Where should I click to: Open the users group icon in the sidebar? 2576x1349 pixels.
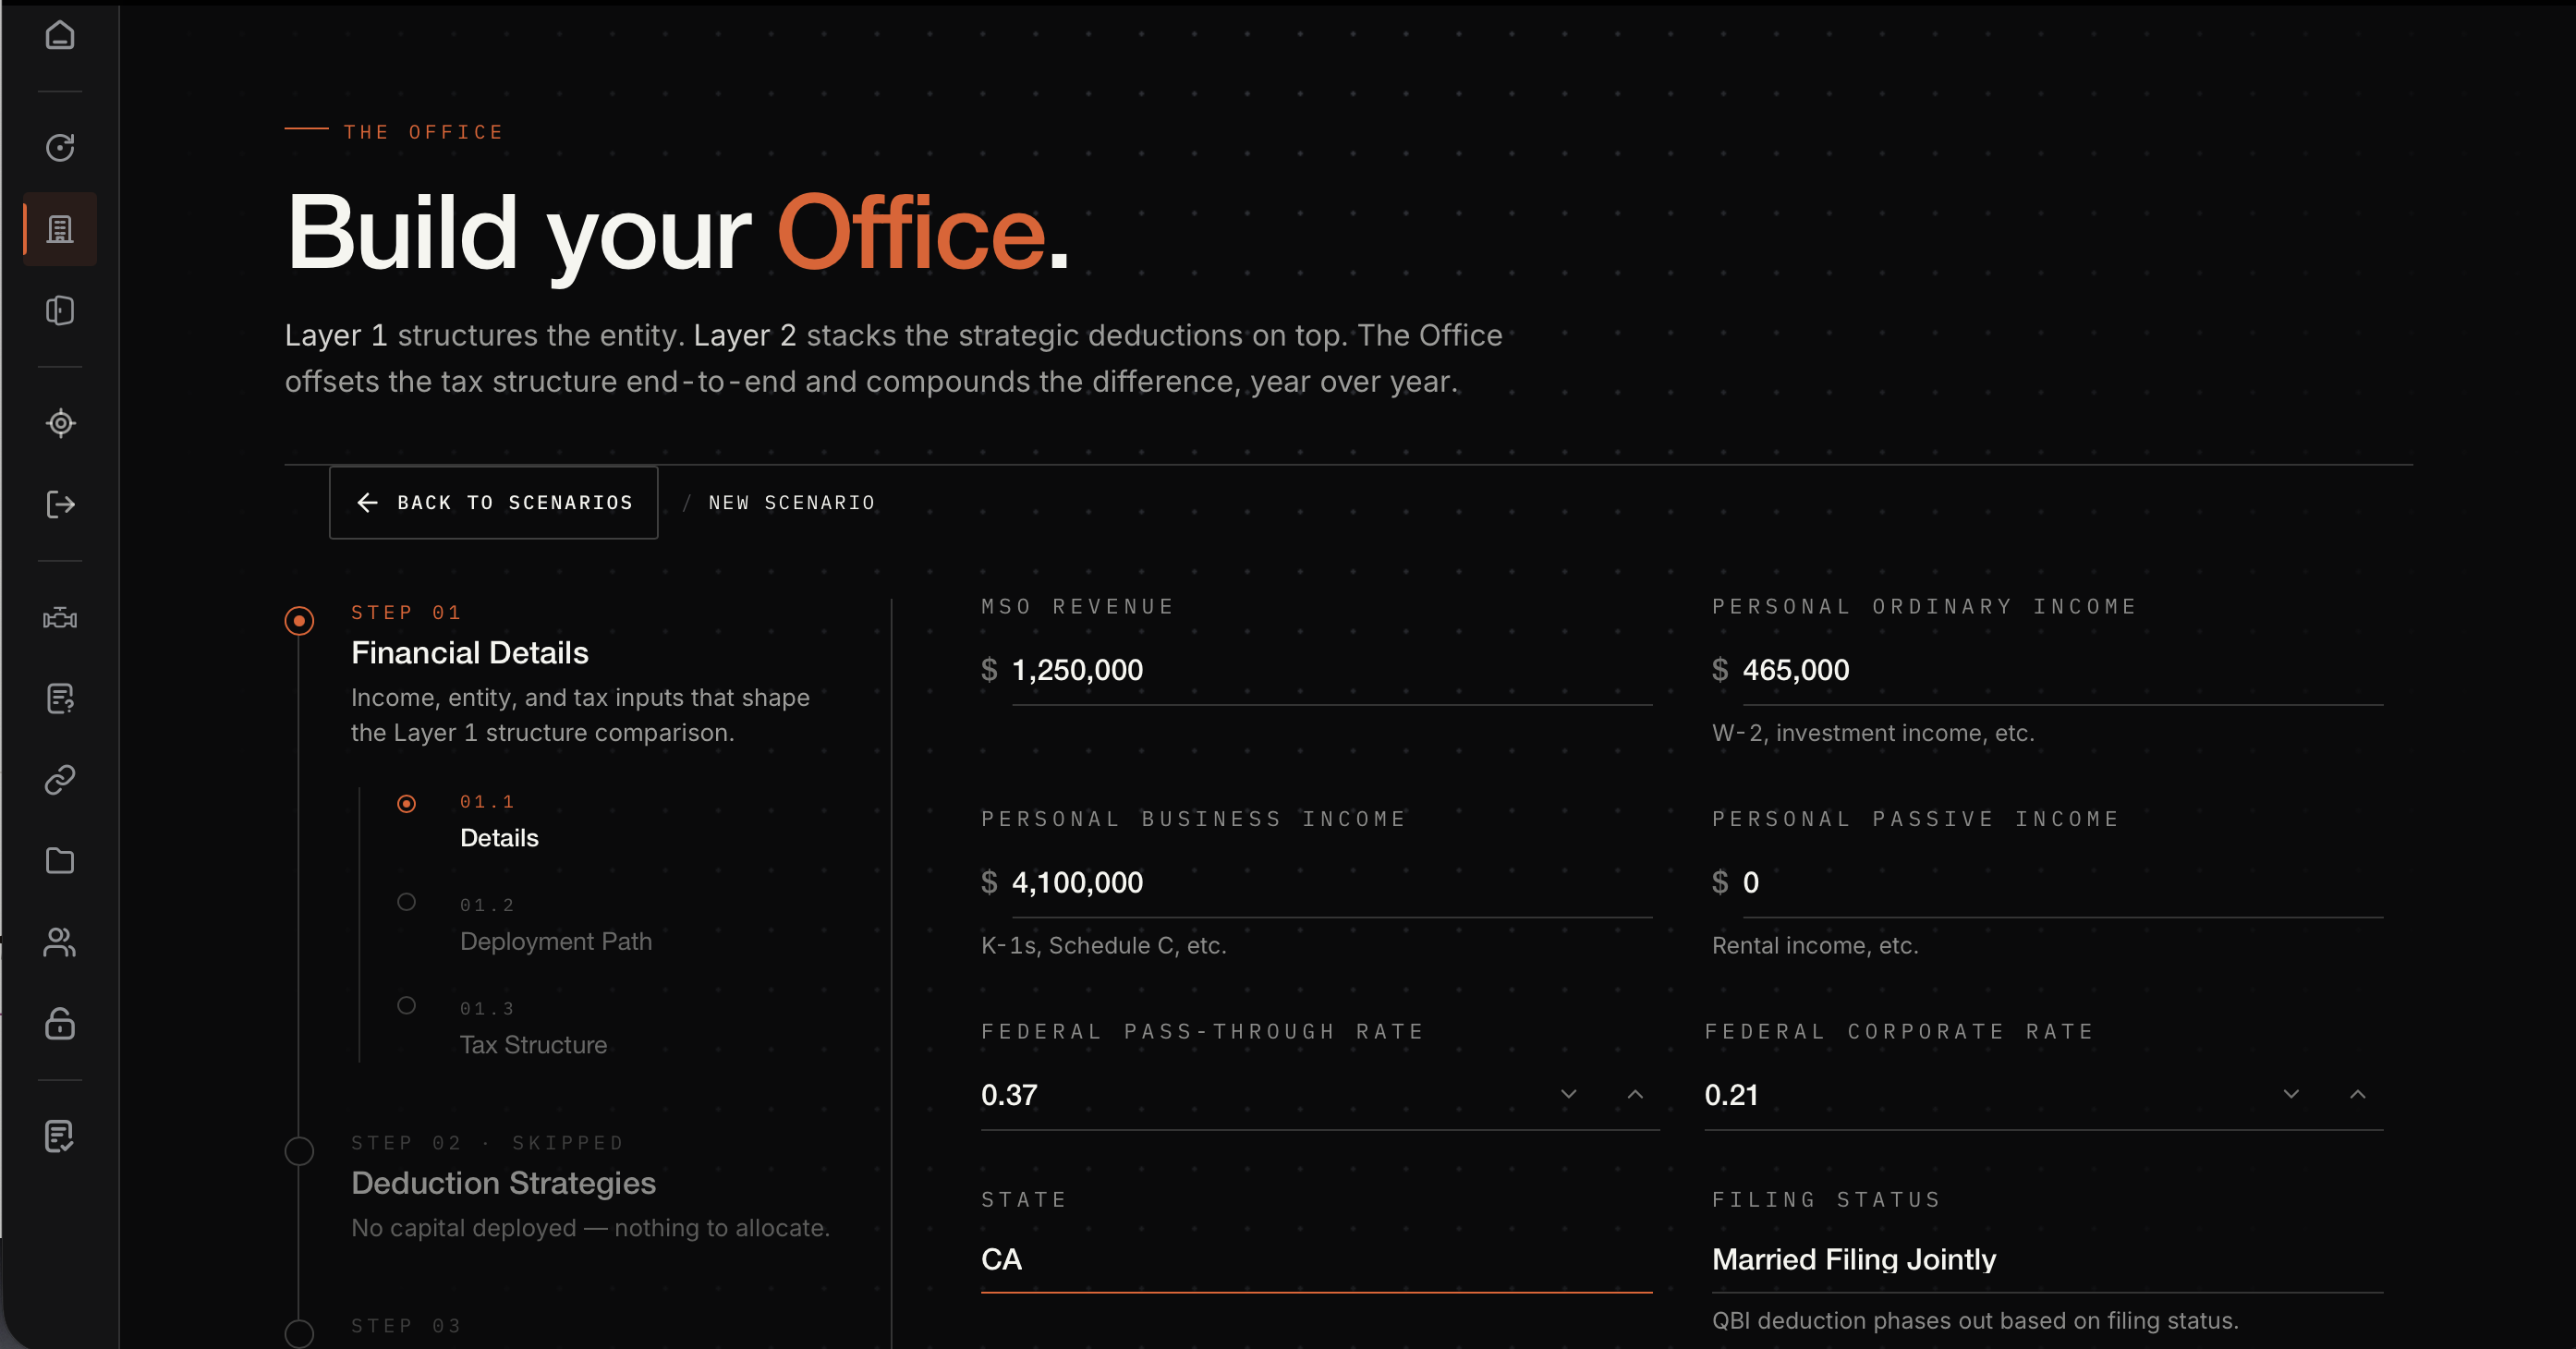tap(60, 942)
